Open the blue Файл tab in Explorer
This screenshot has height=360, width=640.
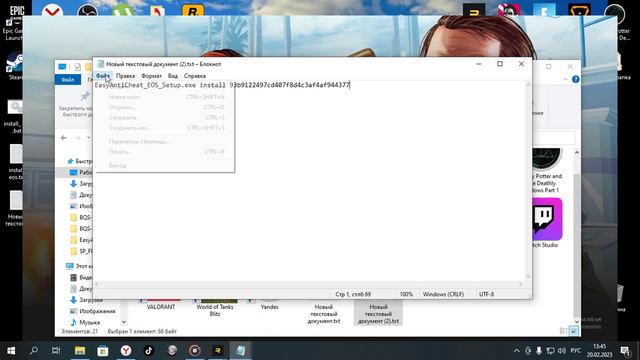pos(68,80)
